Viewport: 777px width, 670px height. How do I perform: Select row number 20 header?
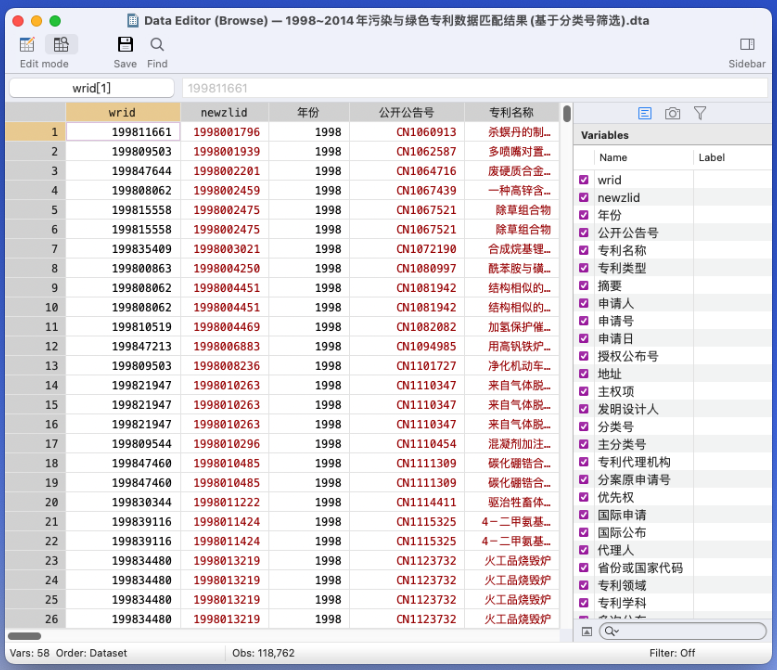pos(36,502)
